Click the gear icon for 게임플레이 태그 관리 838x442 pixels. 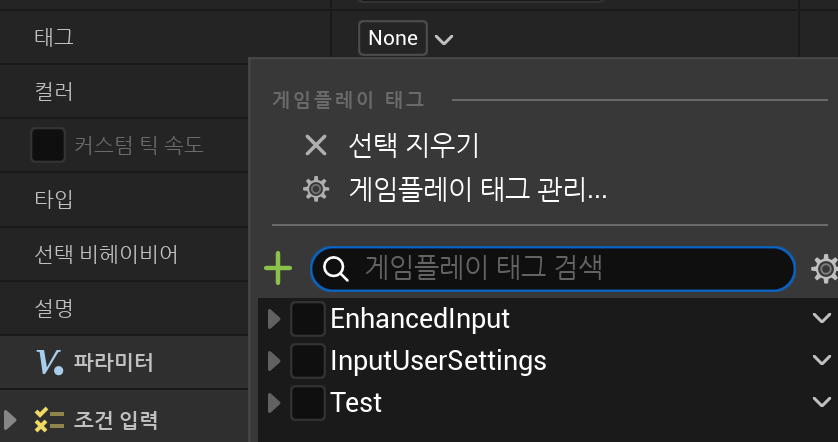pyautogui.click(x=316, y=189)
